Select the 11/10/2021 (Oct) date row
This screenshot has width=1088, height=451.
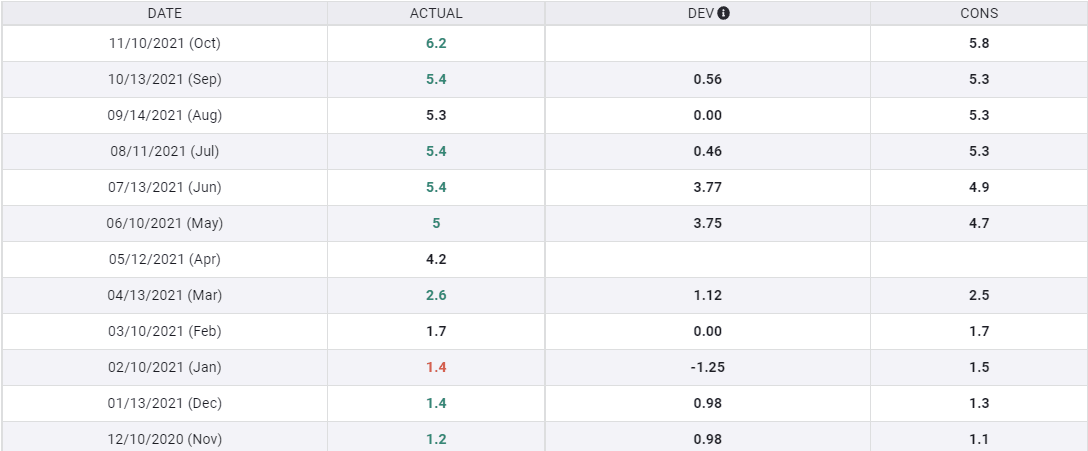click(x=165, y=44)
